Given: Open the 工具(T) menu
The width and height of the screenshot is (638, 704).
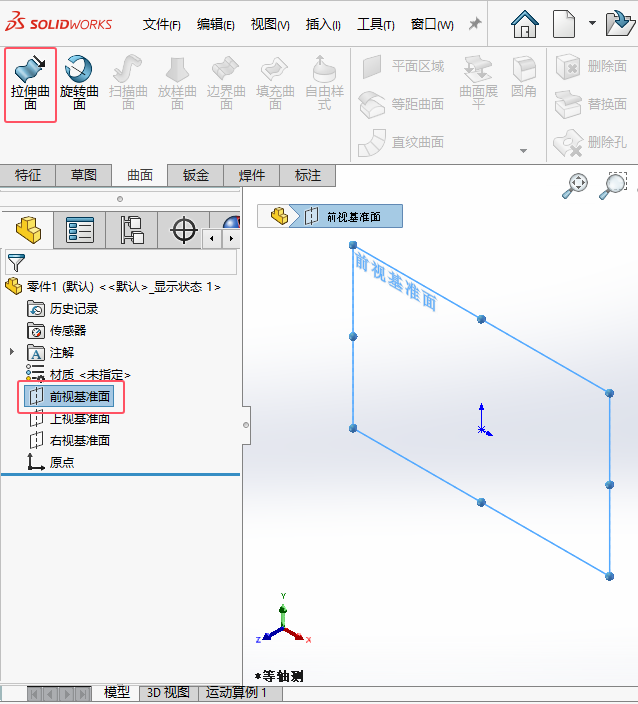Looking at the screenshot, I should (375, 24).
